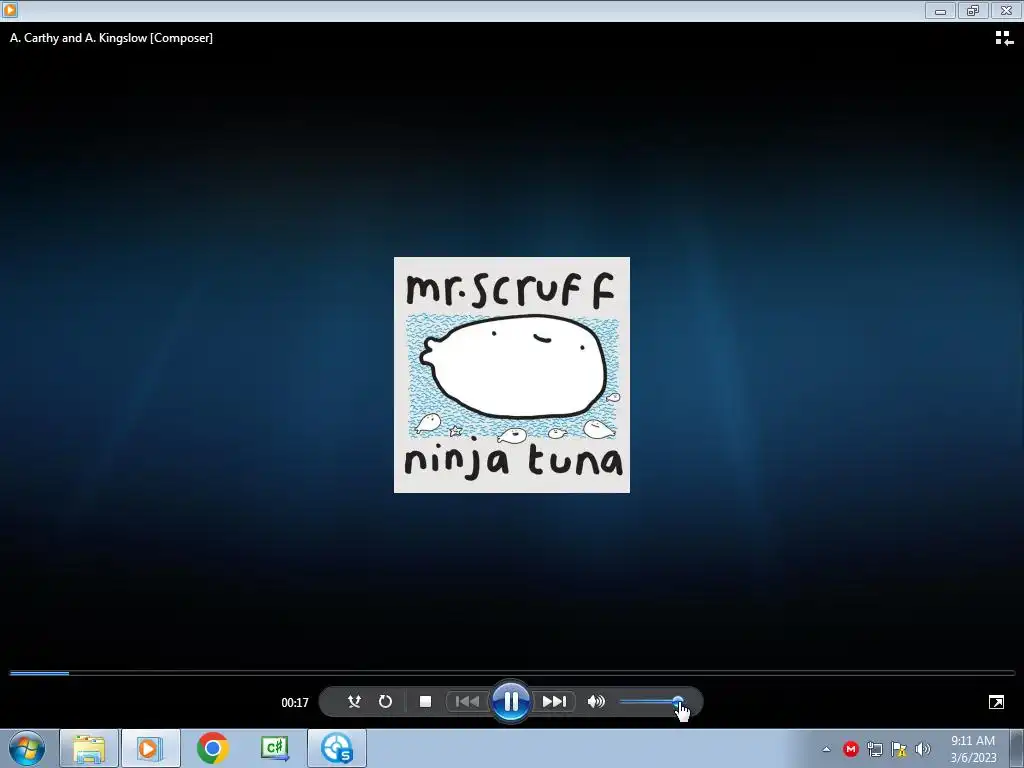
Task: Switch to Library view
Action: pos(1004,39)
